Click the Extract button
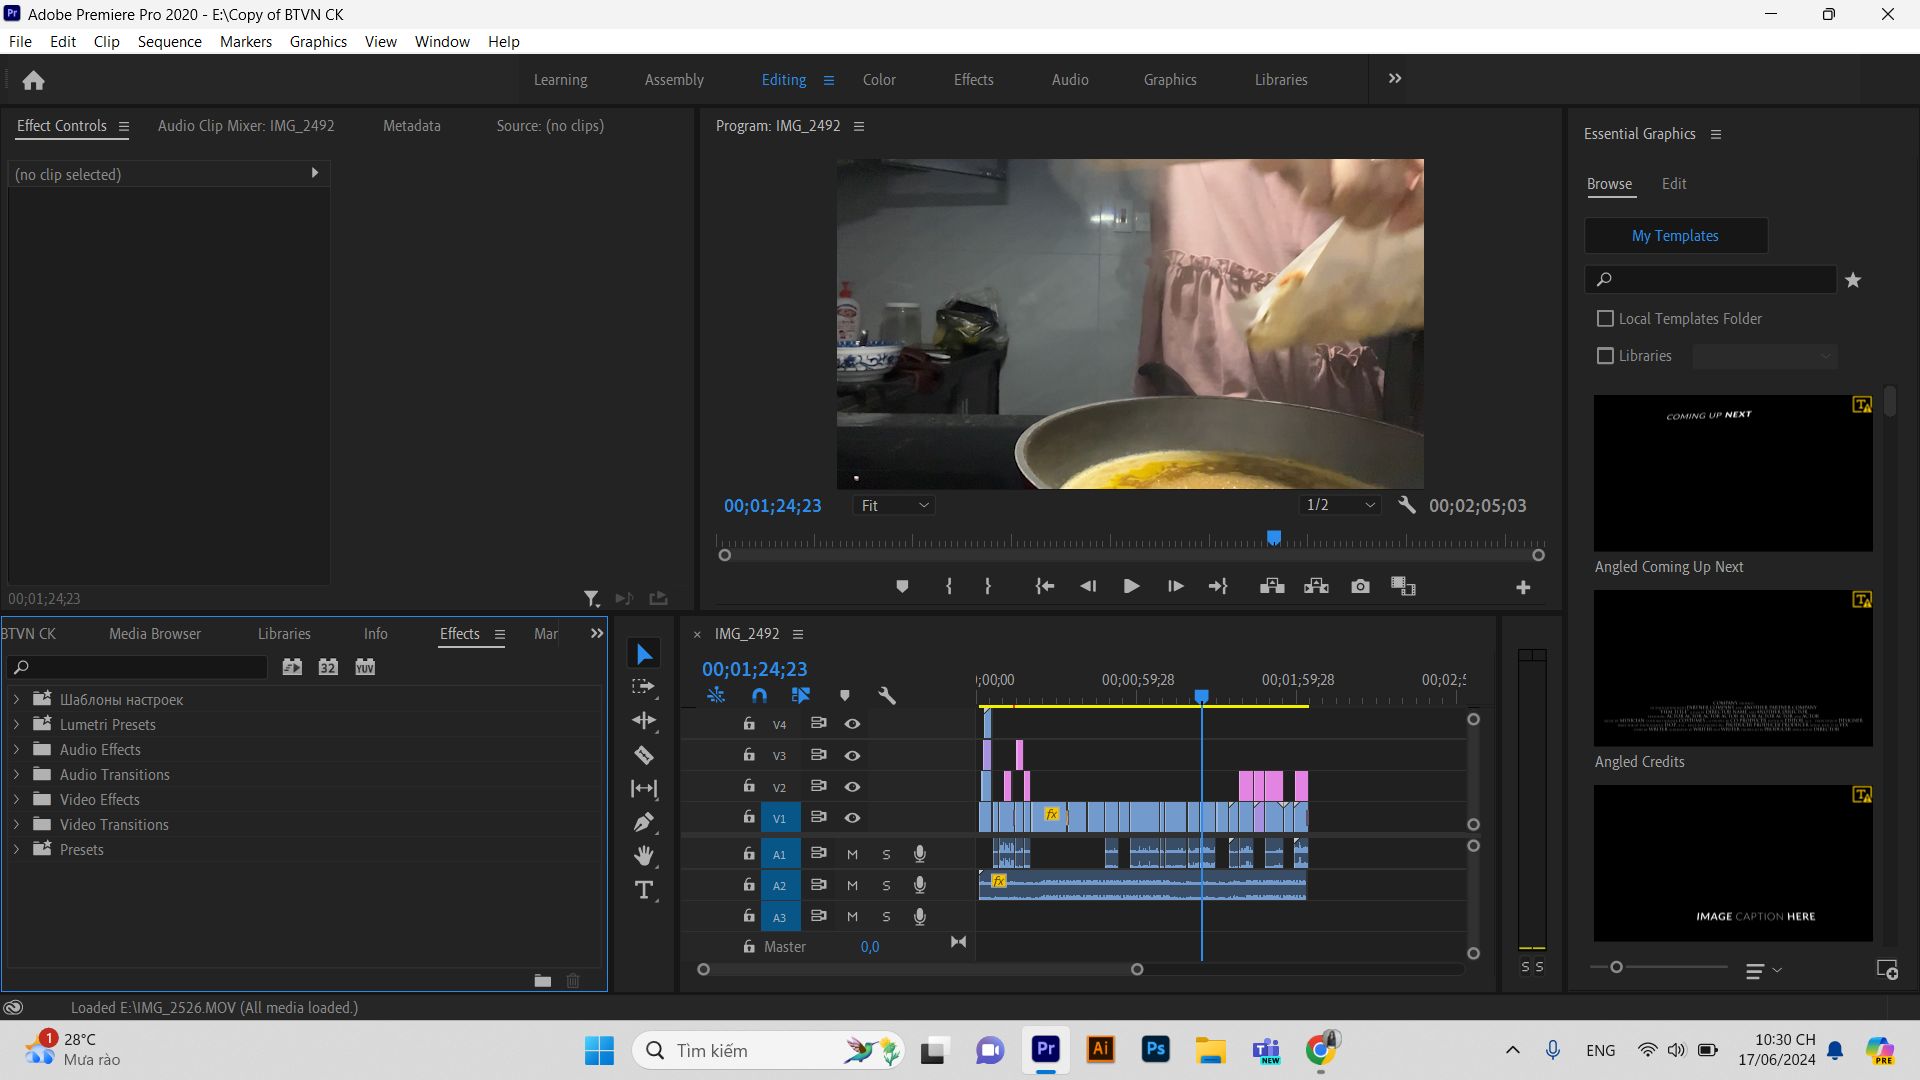 [x=1316, y=587]
